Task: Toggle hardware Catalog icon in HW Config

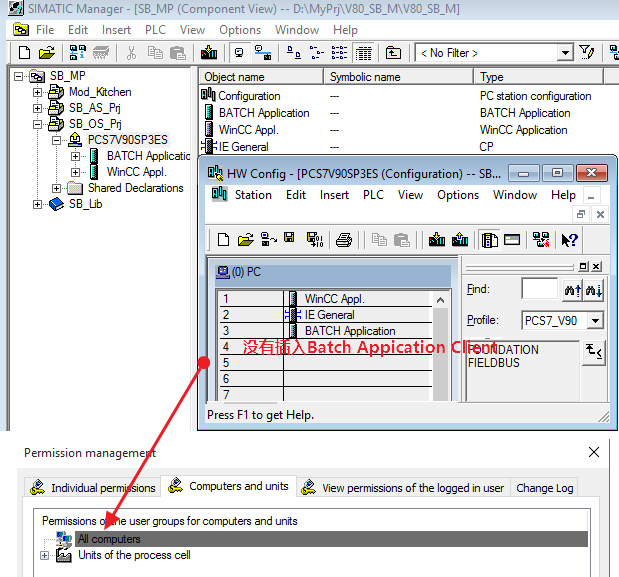Action: 490,240
